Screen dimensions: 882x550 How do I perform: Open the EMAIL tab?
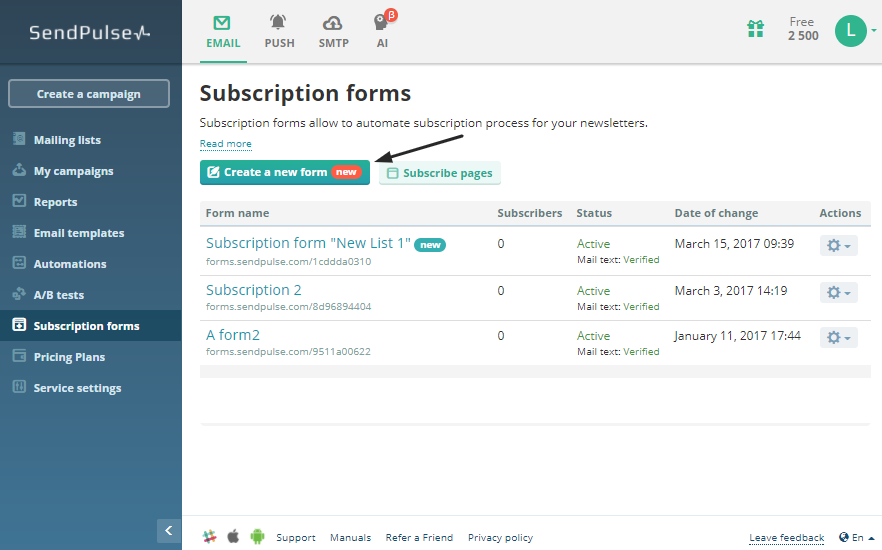click(x=223, y=31)
